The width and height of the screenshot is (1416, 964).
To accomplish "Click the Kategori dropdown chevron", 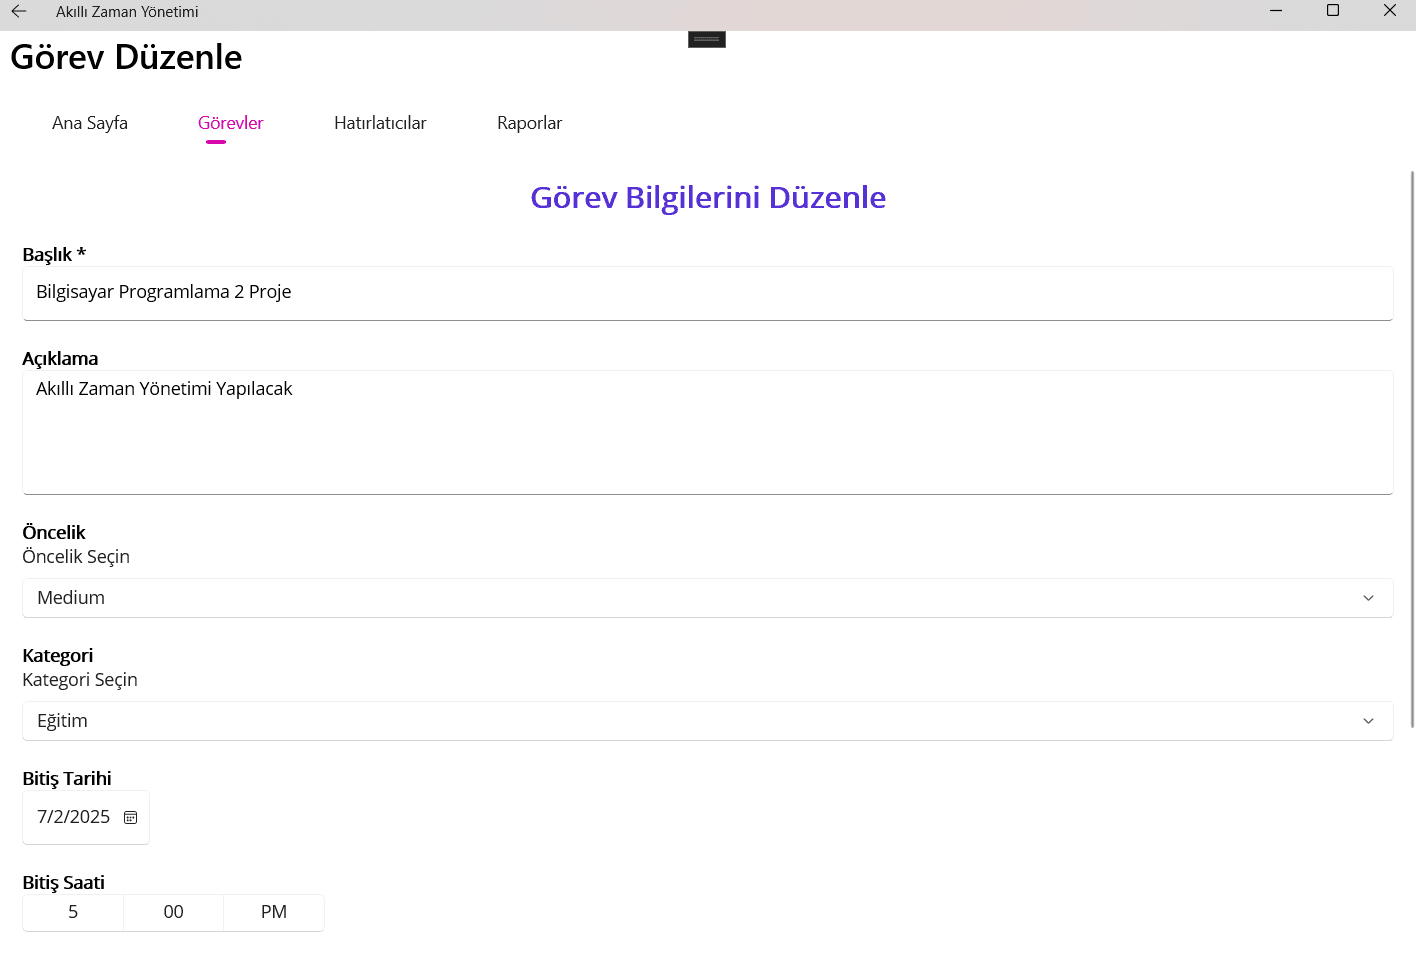I will 1368,720.
